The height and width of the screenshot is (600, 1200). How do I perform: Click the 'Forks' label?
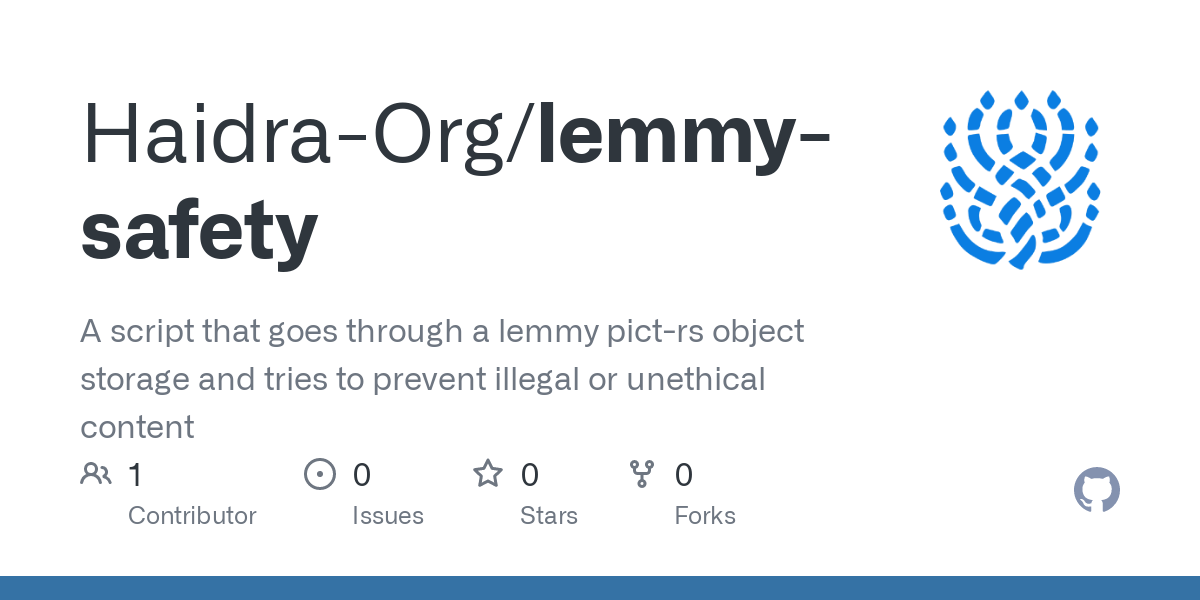(705, 516)
